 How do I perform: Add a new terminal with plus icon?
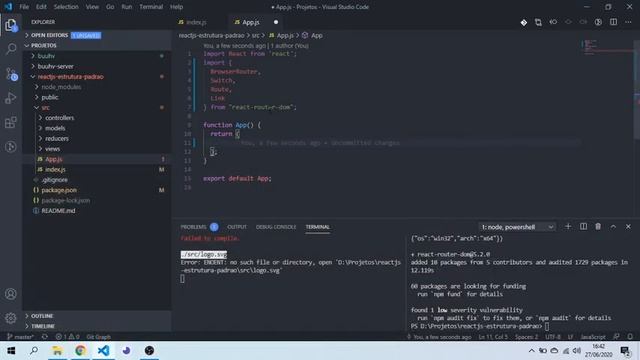tap(568, 227)
